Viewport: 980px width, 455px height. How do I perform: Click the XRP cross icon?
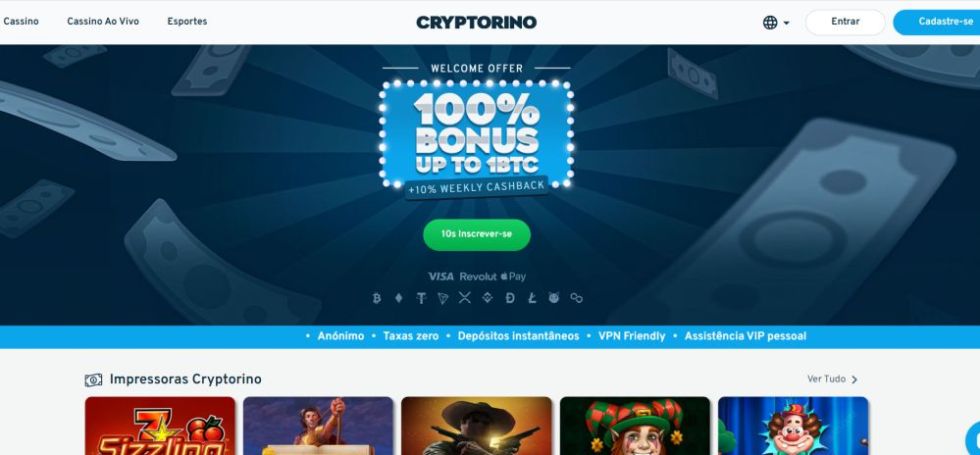point(464,298)
